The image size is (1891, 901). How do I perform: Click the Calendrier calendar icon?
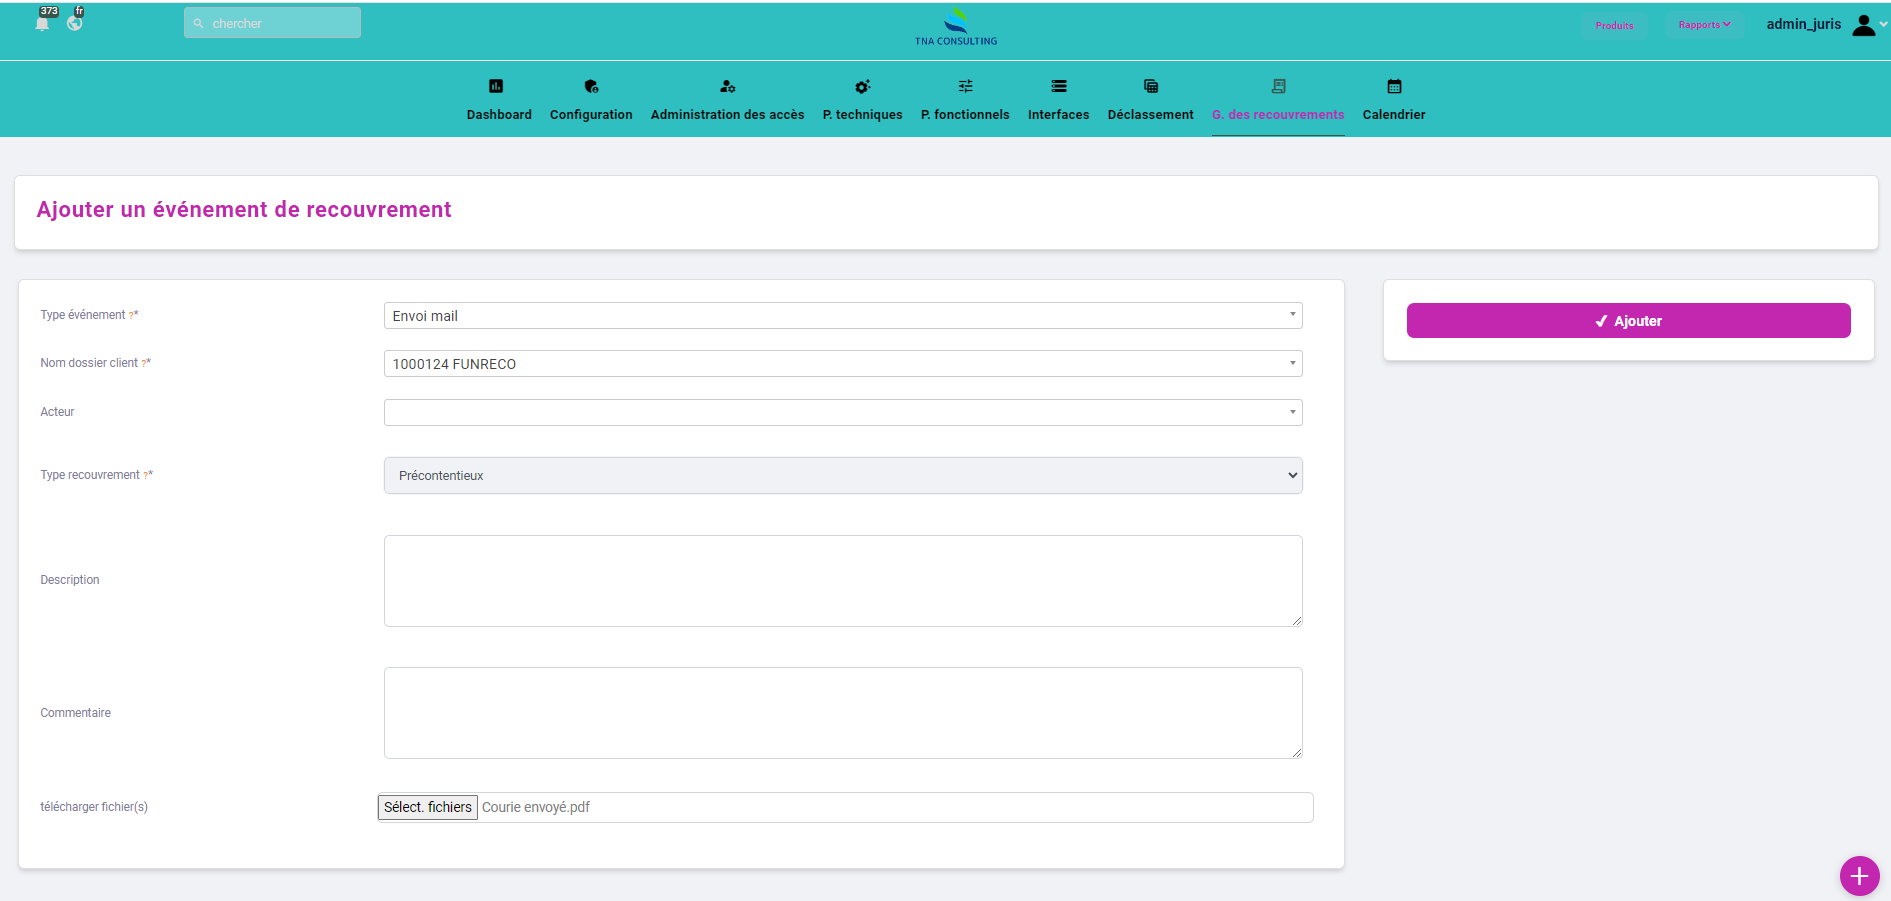[x=1394, y=86]
